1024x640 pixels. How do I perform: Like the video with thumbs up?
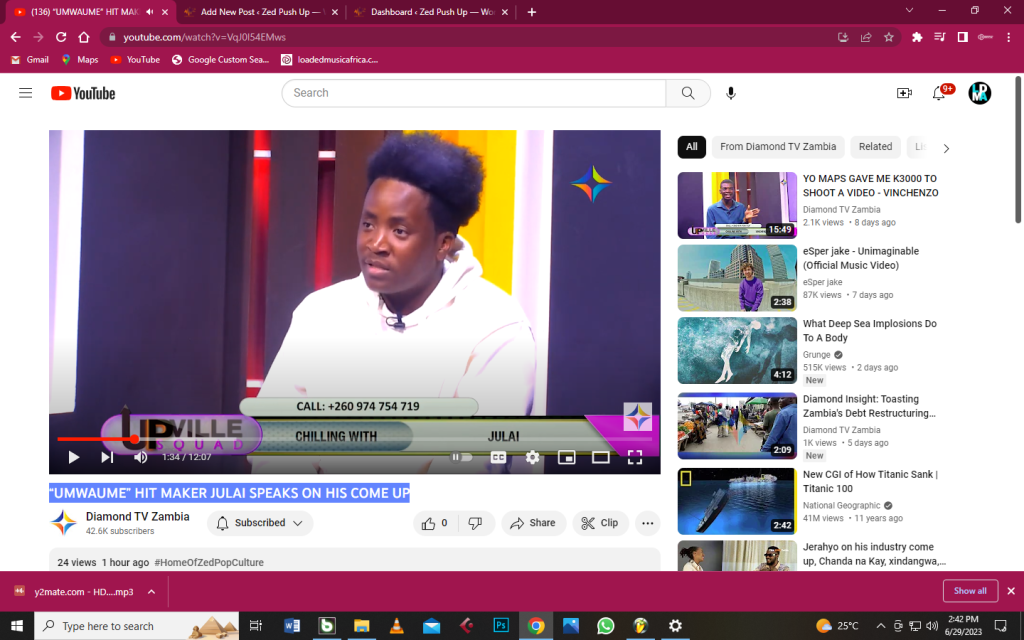[436, 523]
